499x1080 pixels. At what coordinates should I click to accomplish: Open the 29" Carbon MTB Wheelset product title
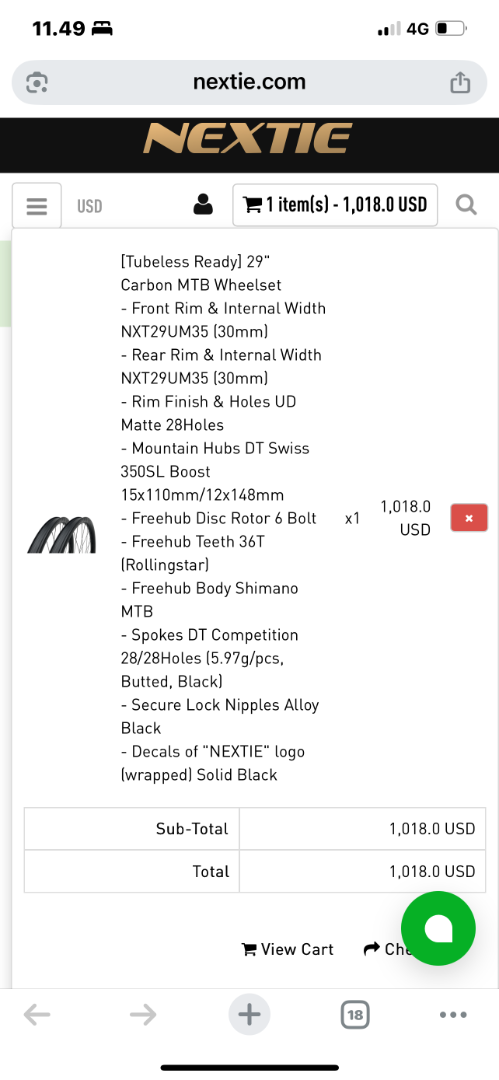pos(202,273)
